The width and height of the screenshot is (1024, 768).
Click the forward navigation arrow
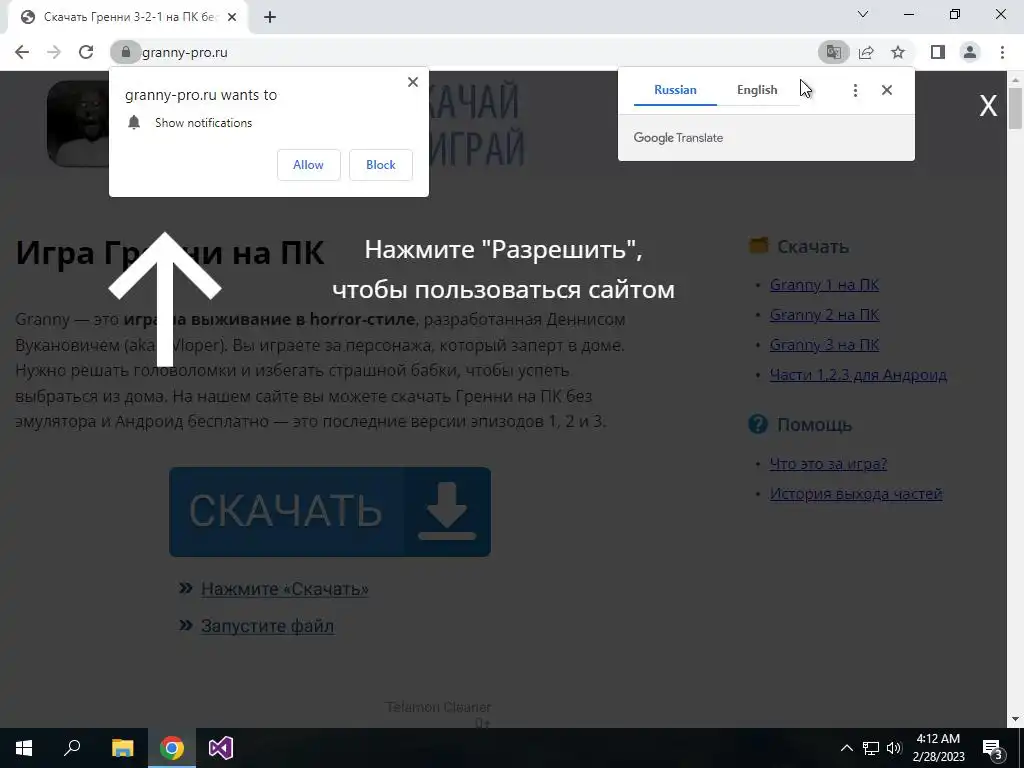click(x=54, y=52)
